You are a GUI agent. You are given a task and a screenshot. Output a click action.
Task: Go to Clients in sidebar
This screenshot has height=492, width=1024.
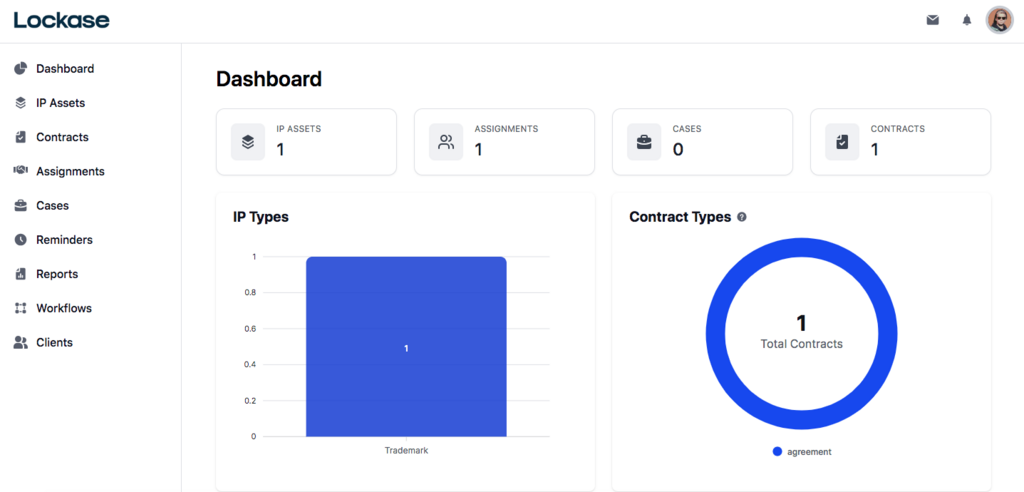pyautogui.click(x=54, y=342)
